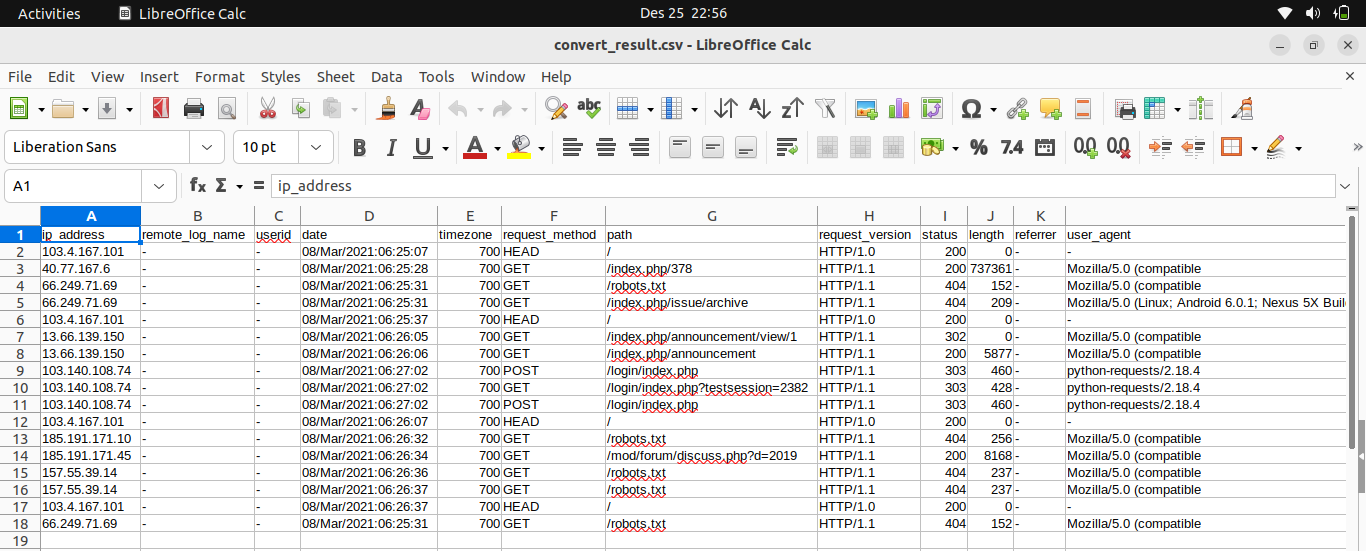Click the Decrease Indent icon
This screenshot has width=1366, height=551.
pos(1193,147)
